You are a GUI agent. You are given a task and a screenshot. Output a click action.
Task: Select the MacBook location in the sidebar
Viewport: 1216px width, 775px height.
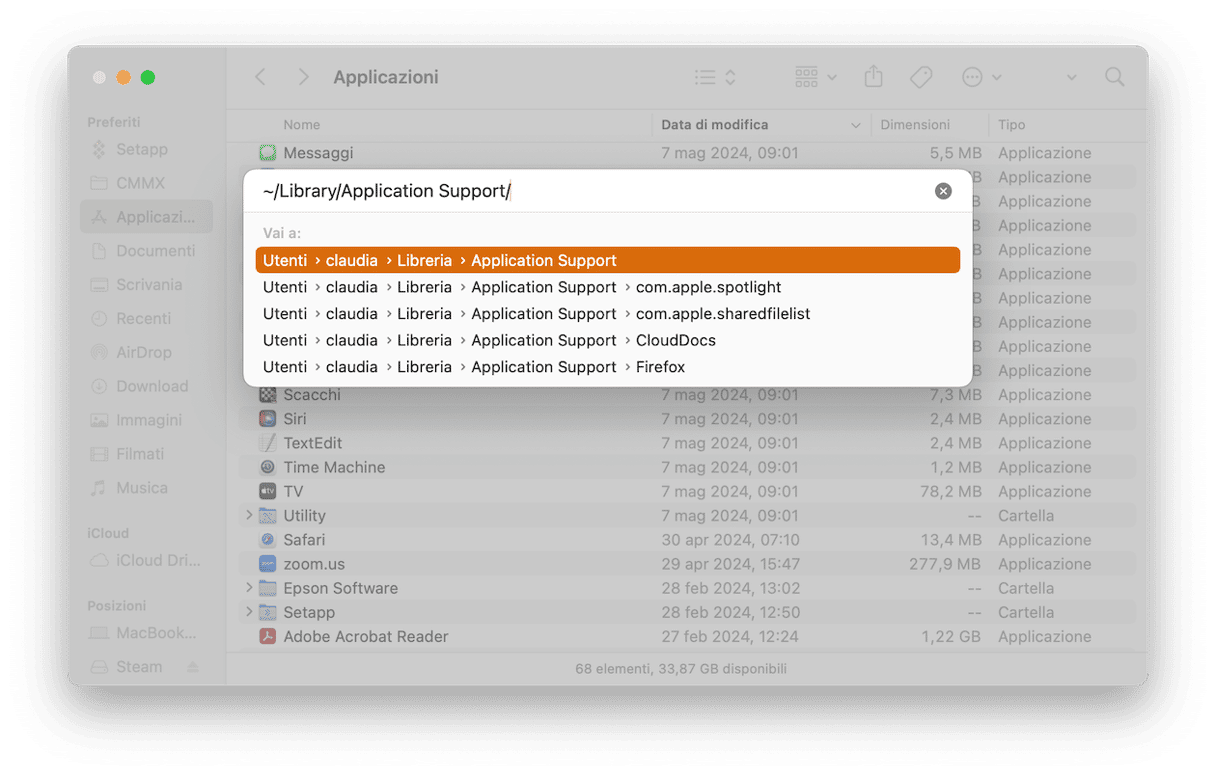[x=146, y=633]
